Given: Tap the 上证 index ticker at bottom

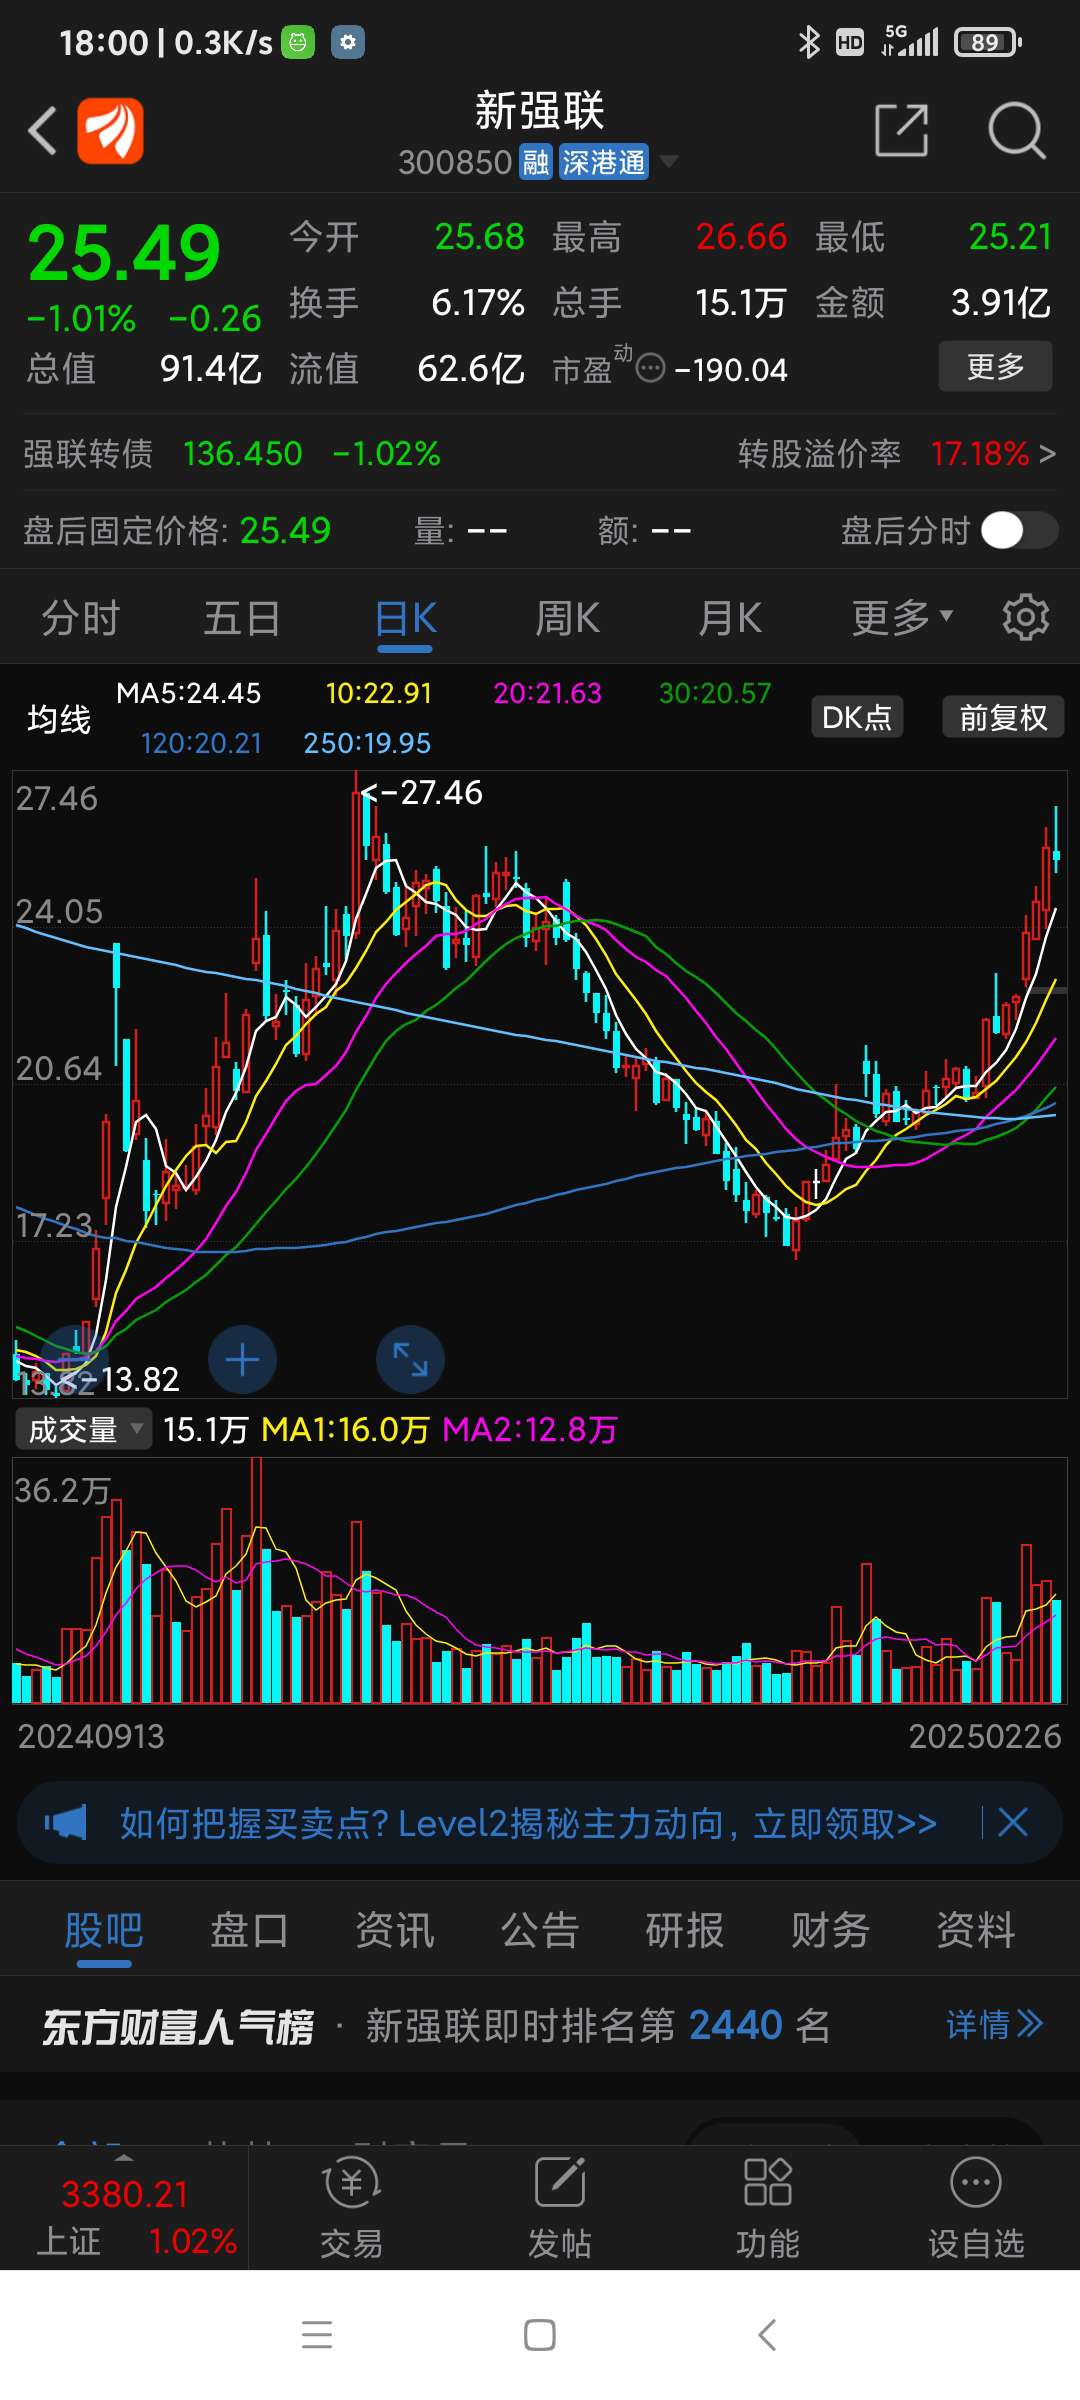Looking at the screenshot, I should click(x=124, y=2216).
